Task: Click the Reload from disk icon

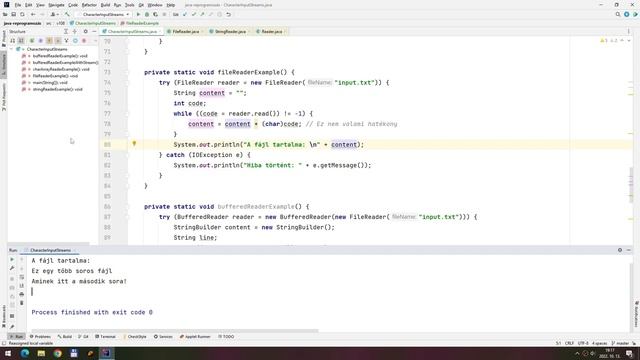Action: (22, 14)
